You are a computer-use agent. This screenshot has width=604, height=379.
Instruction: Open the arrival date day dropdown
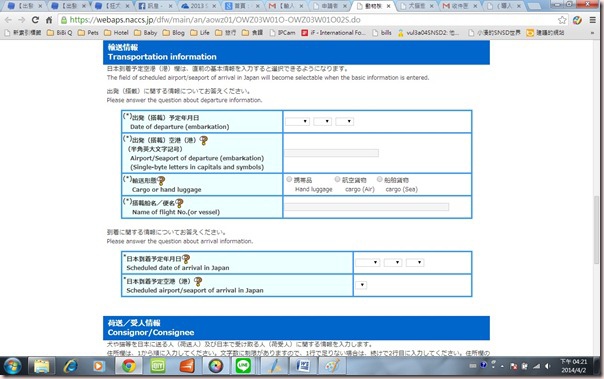click(x=415, y=263)
